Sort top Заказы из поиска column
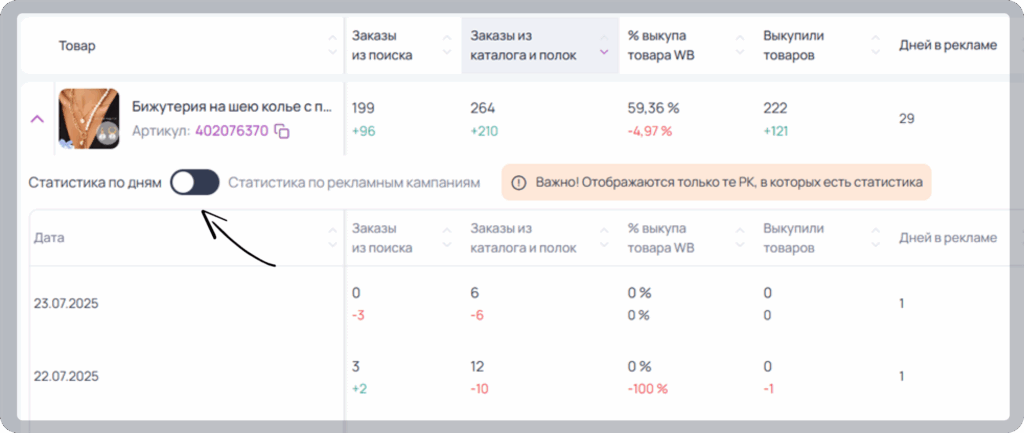1024x433 pixels. (x=447, y=45)
